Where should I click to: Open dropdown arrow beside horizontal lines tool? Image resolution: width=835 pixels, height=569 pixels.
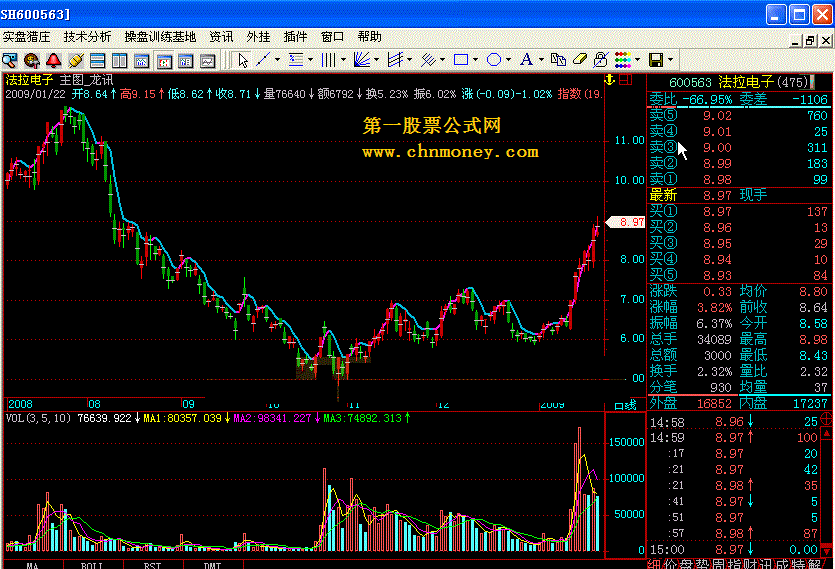310,60
